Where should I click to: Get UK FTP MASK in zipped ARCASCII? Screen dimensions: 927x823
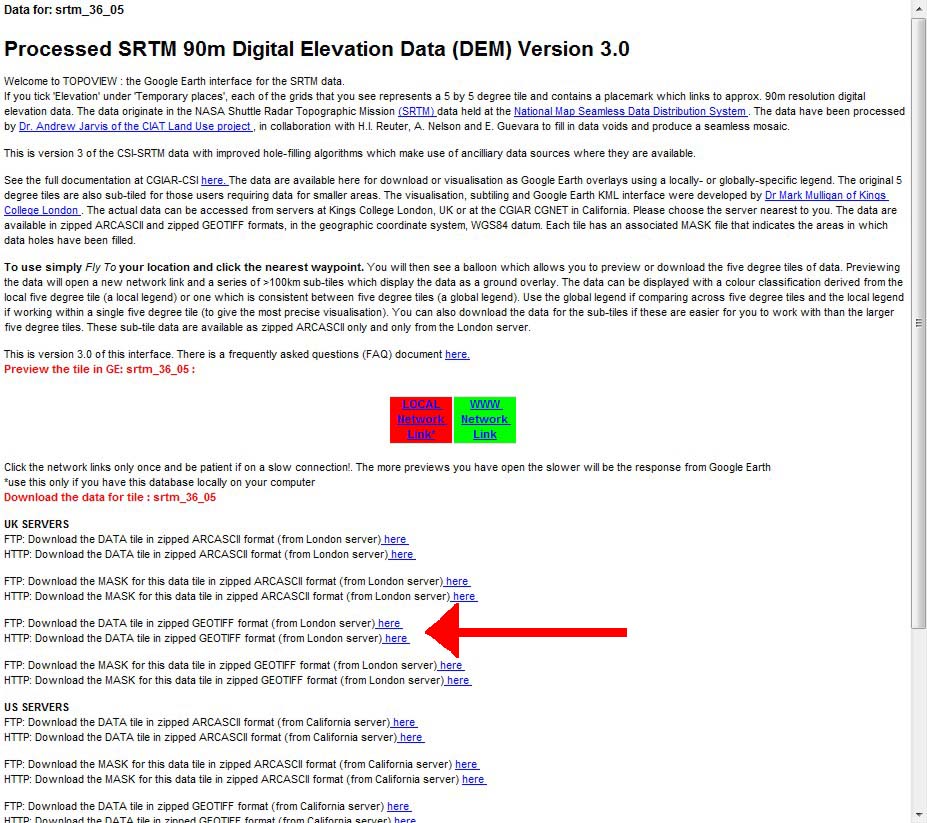coord(457,581)
